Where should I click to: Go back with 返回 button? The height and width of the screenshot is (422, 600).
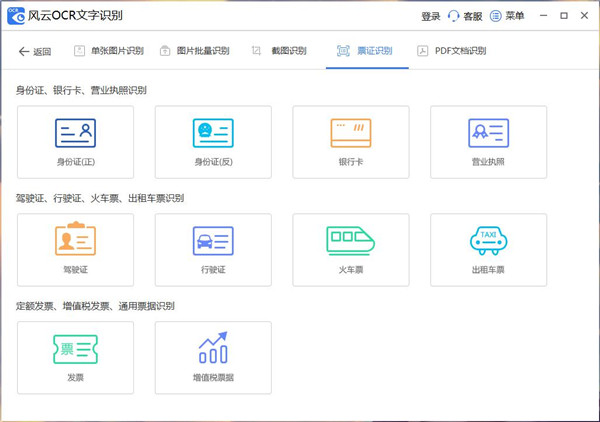click(x=35, y=51)
